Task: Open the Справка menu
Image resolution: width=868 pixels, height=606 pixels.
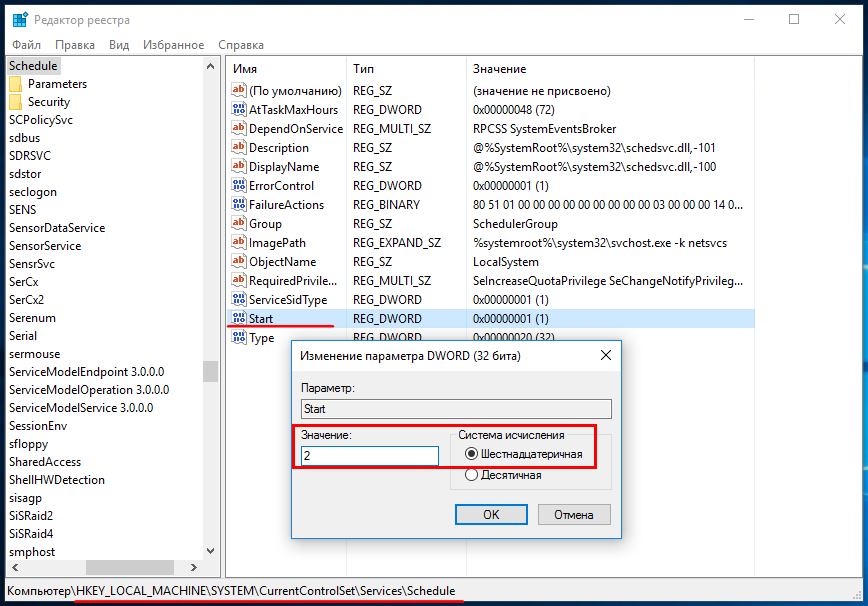Action: tap(241, 45)
